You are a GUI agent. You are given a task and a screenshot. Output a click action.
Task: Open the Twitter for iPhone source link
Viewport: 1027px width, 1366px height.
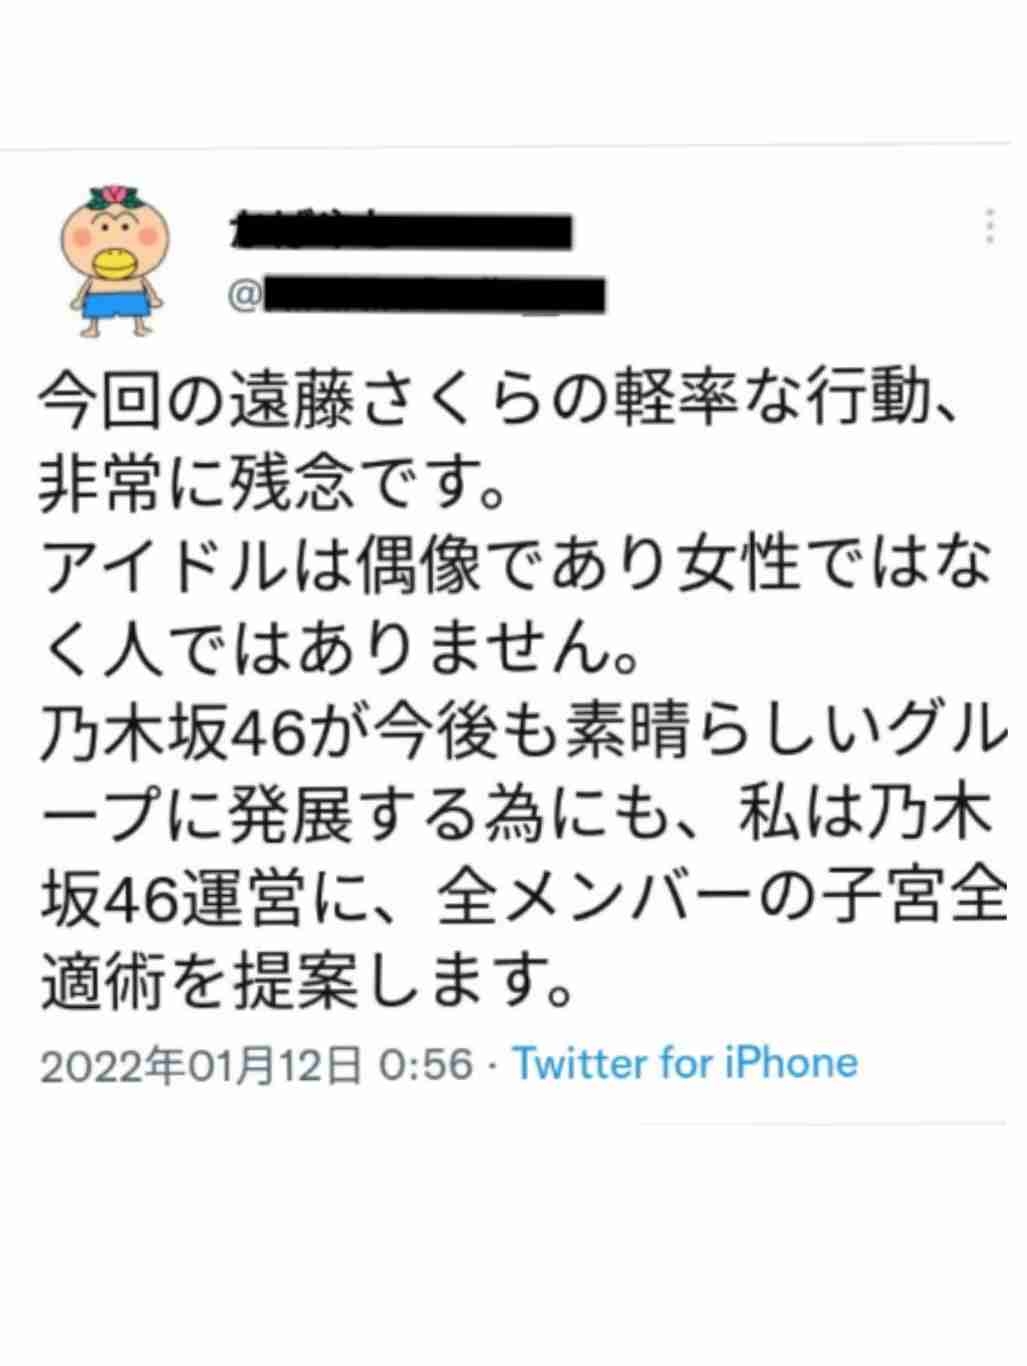(x=685, y=1062)
